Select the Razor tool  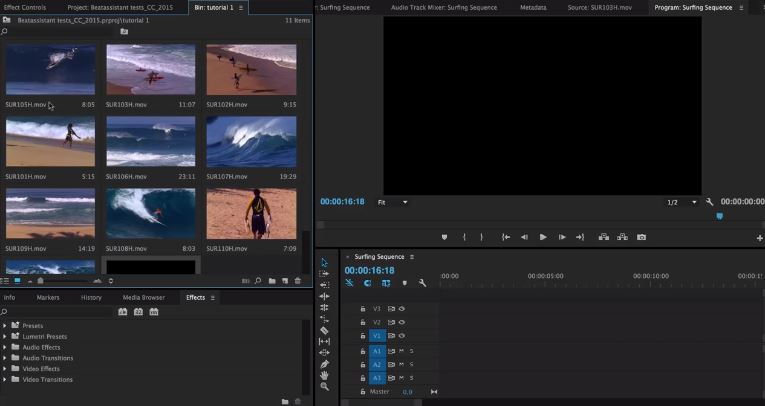[324, 330]
